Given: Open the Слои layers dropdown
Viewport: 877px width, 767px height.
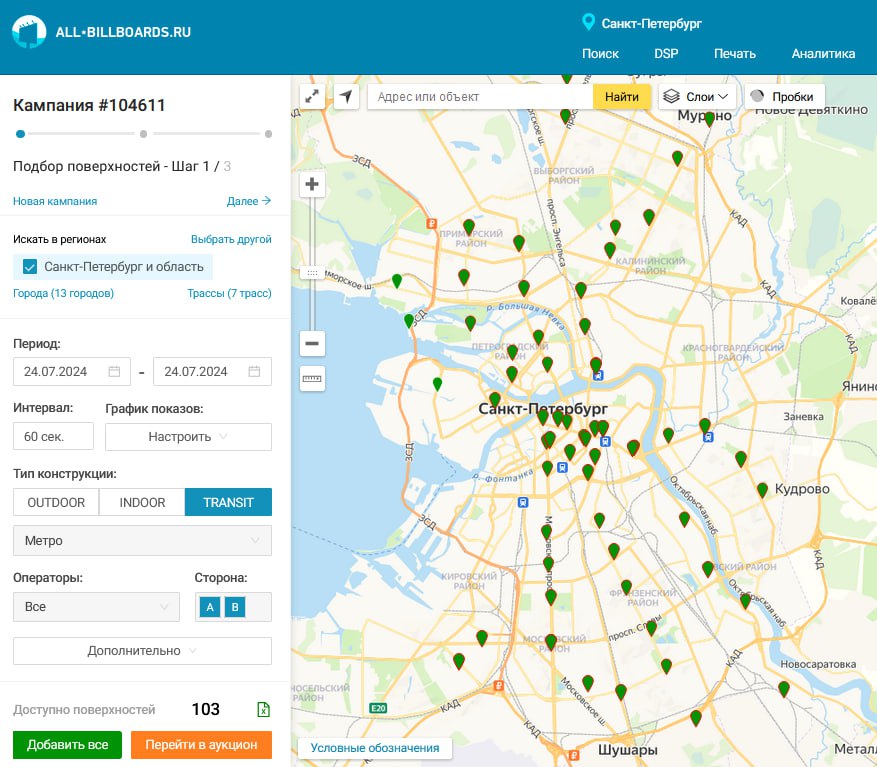Looking at the screenshot, I should (697, 96).
